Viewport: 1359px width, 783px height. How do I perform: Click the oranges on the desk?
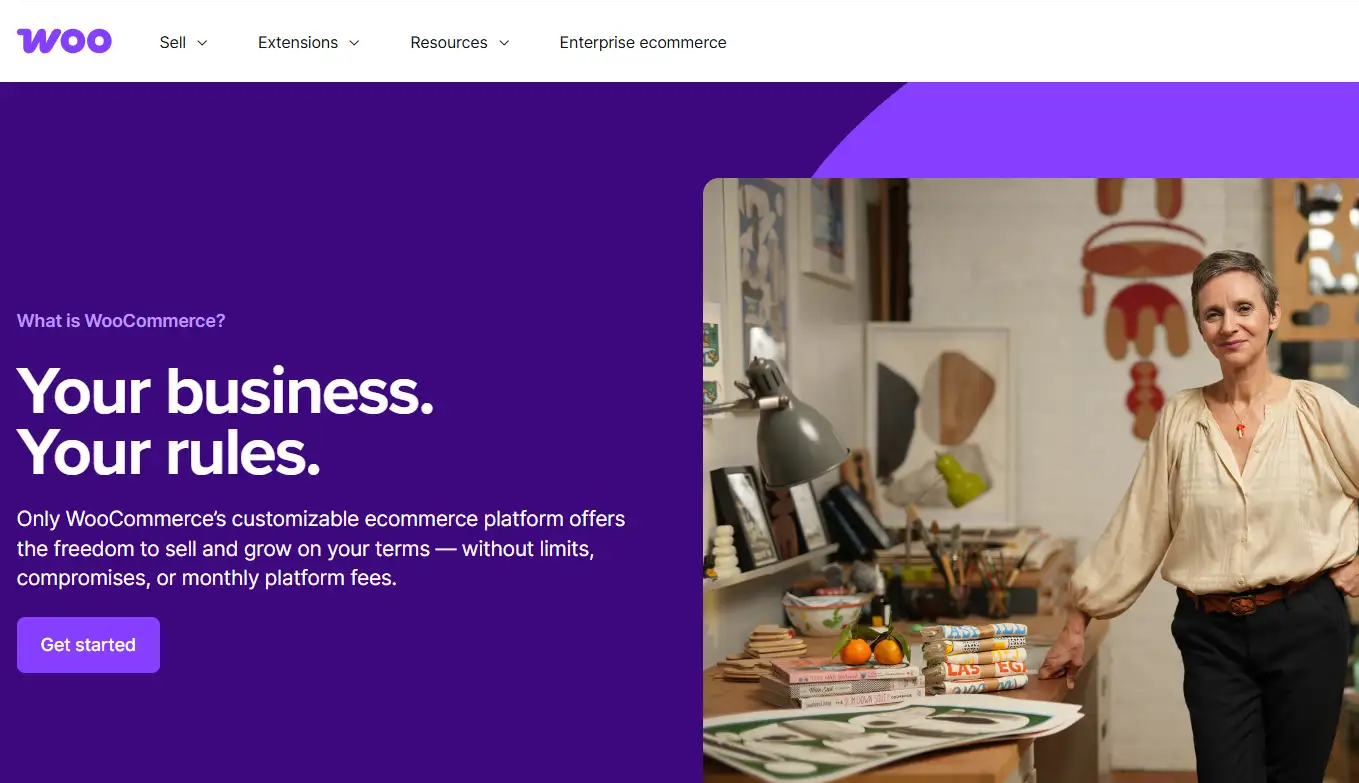[x=871, y=650]
